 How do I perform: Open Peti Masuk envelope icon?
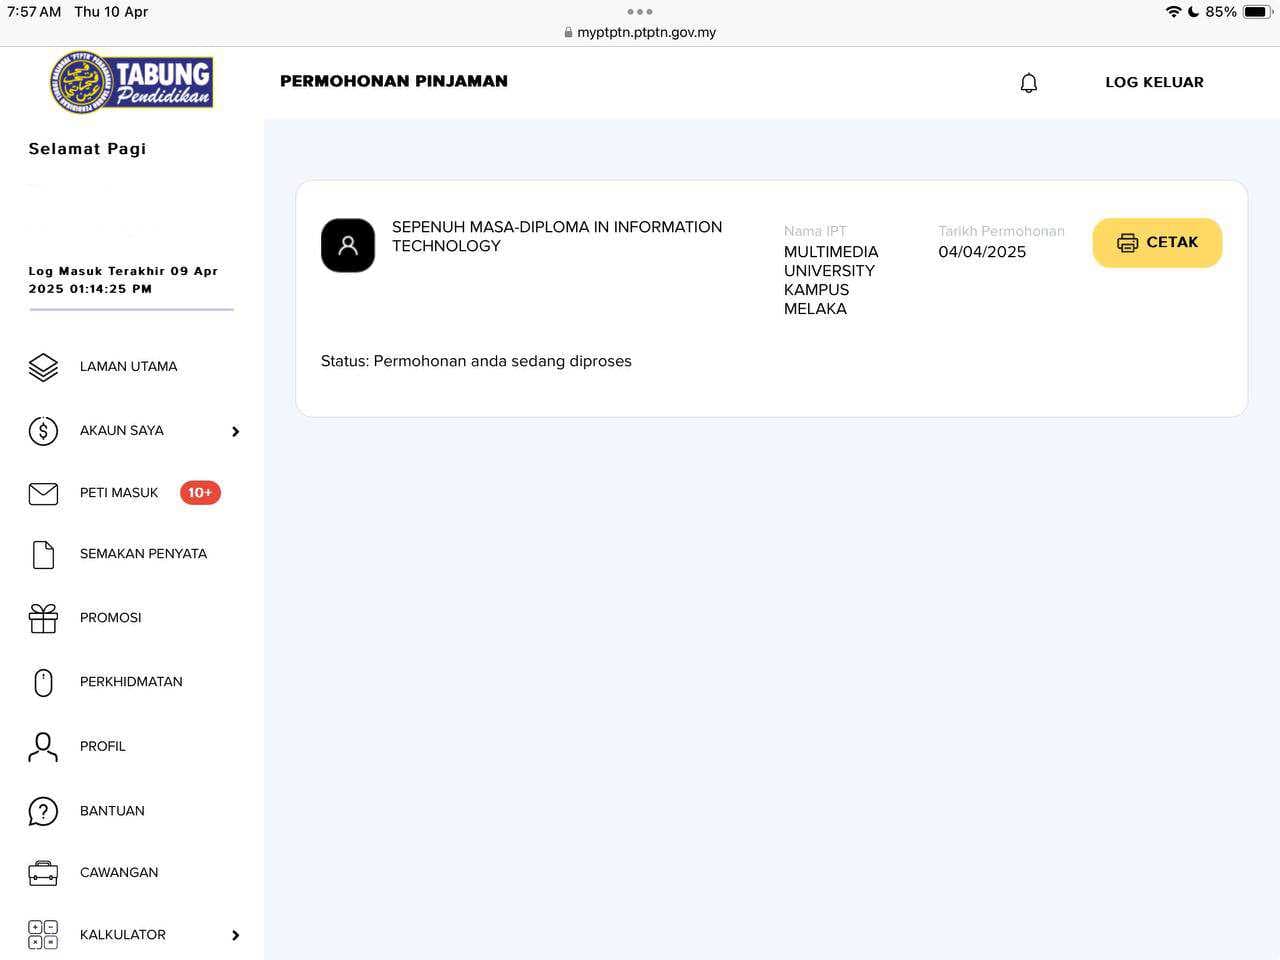(43, 493)
